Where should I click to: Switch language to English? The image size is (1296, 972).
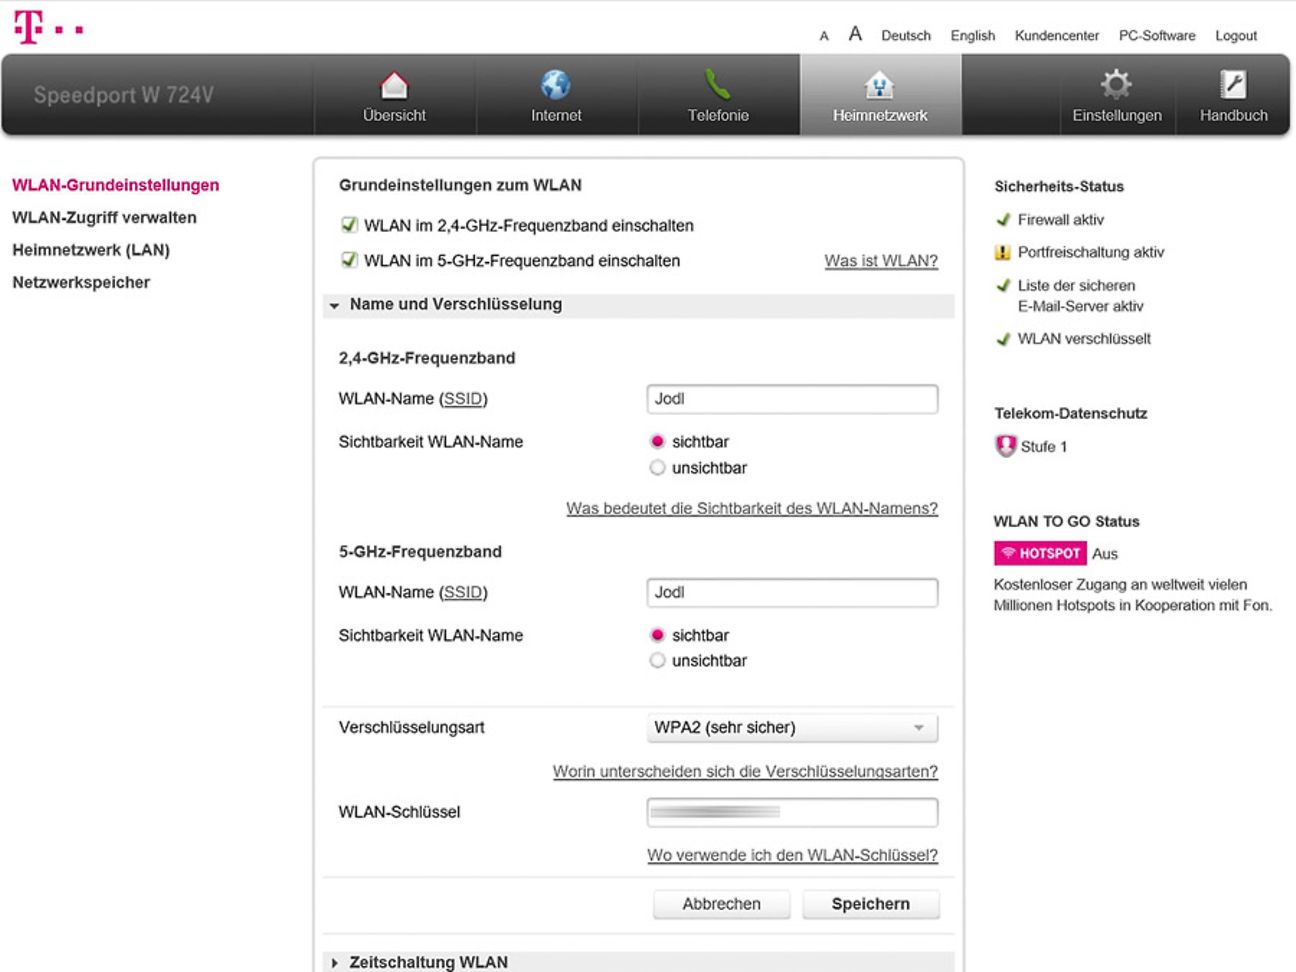coord(973,36)
